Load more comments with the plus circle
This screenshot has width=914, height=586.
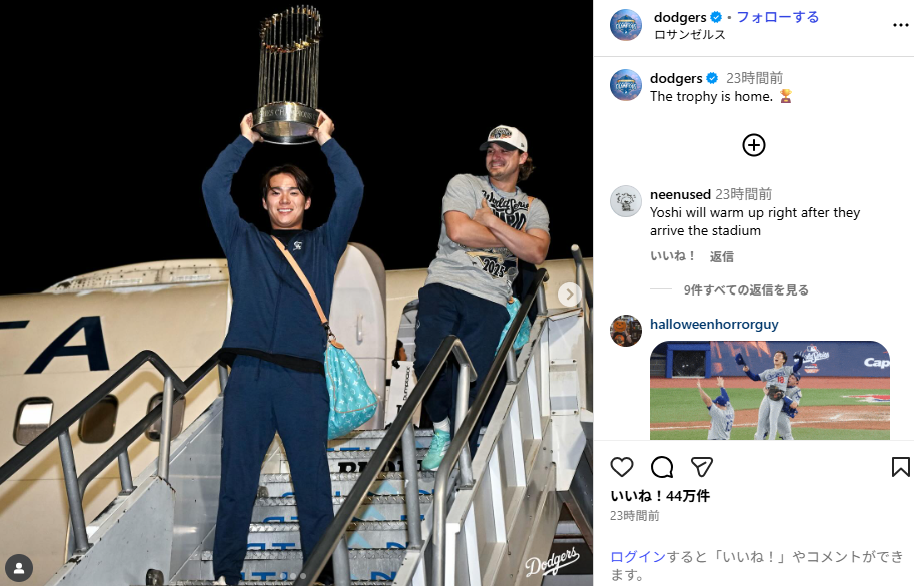754,145
